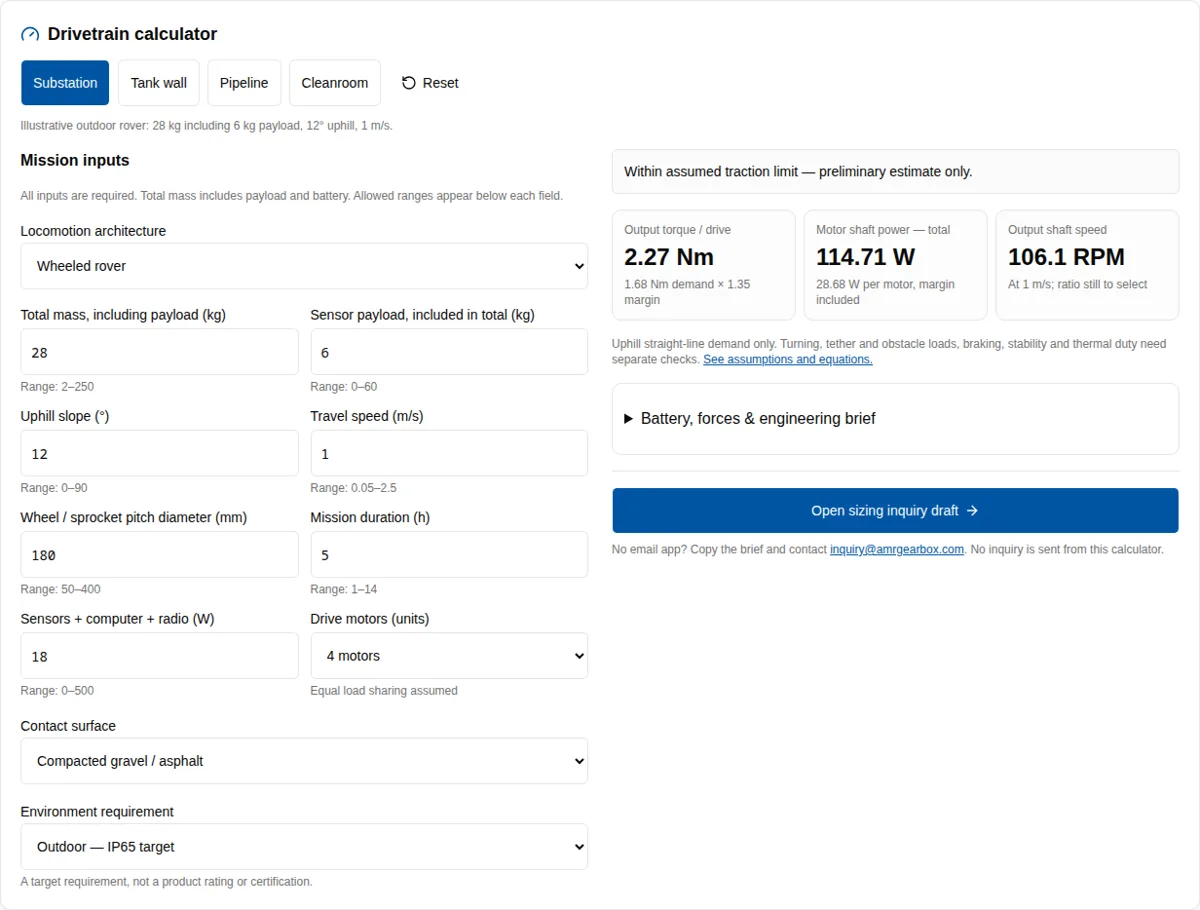The image size is (1200, 910).
Task: Expand Battery, forces & engineering brief
Action: pos(895,419)
